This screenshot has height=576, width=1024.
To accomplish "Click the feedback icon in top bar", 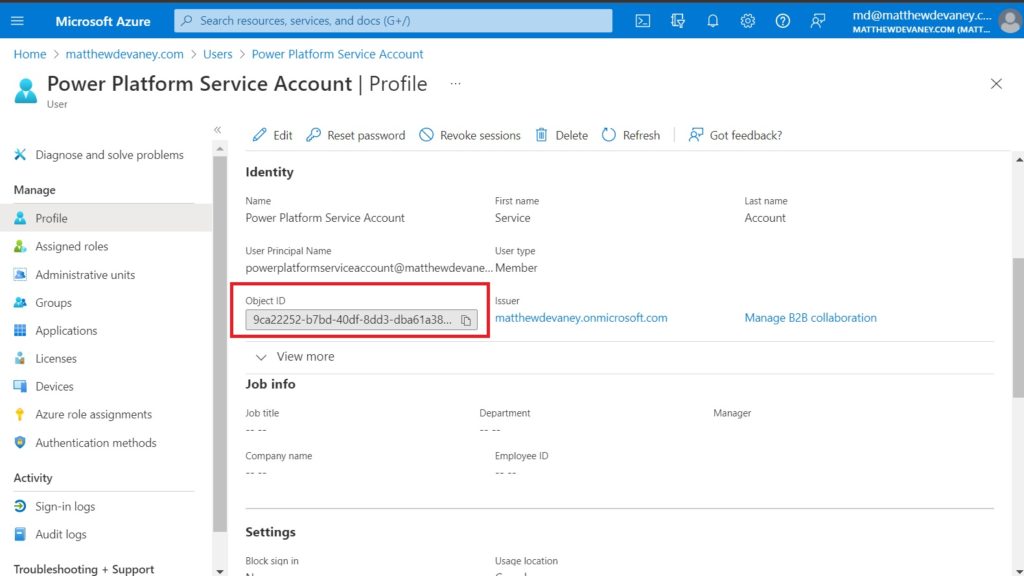I will (817, 21).
